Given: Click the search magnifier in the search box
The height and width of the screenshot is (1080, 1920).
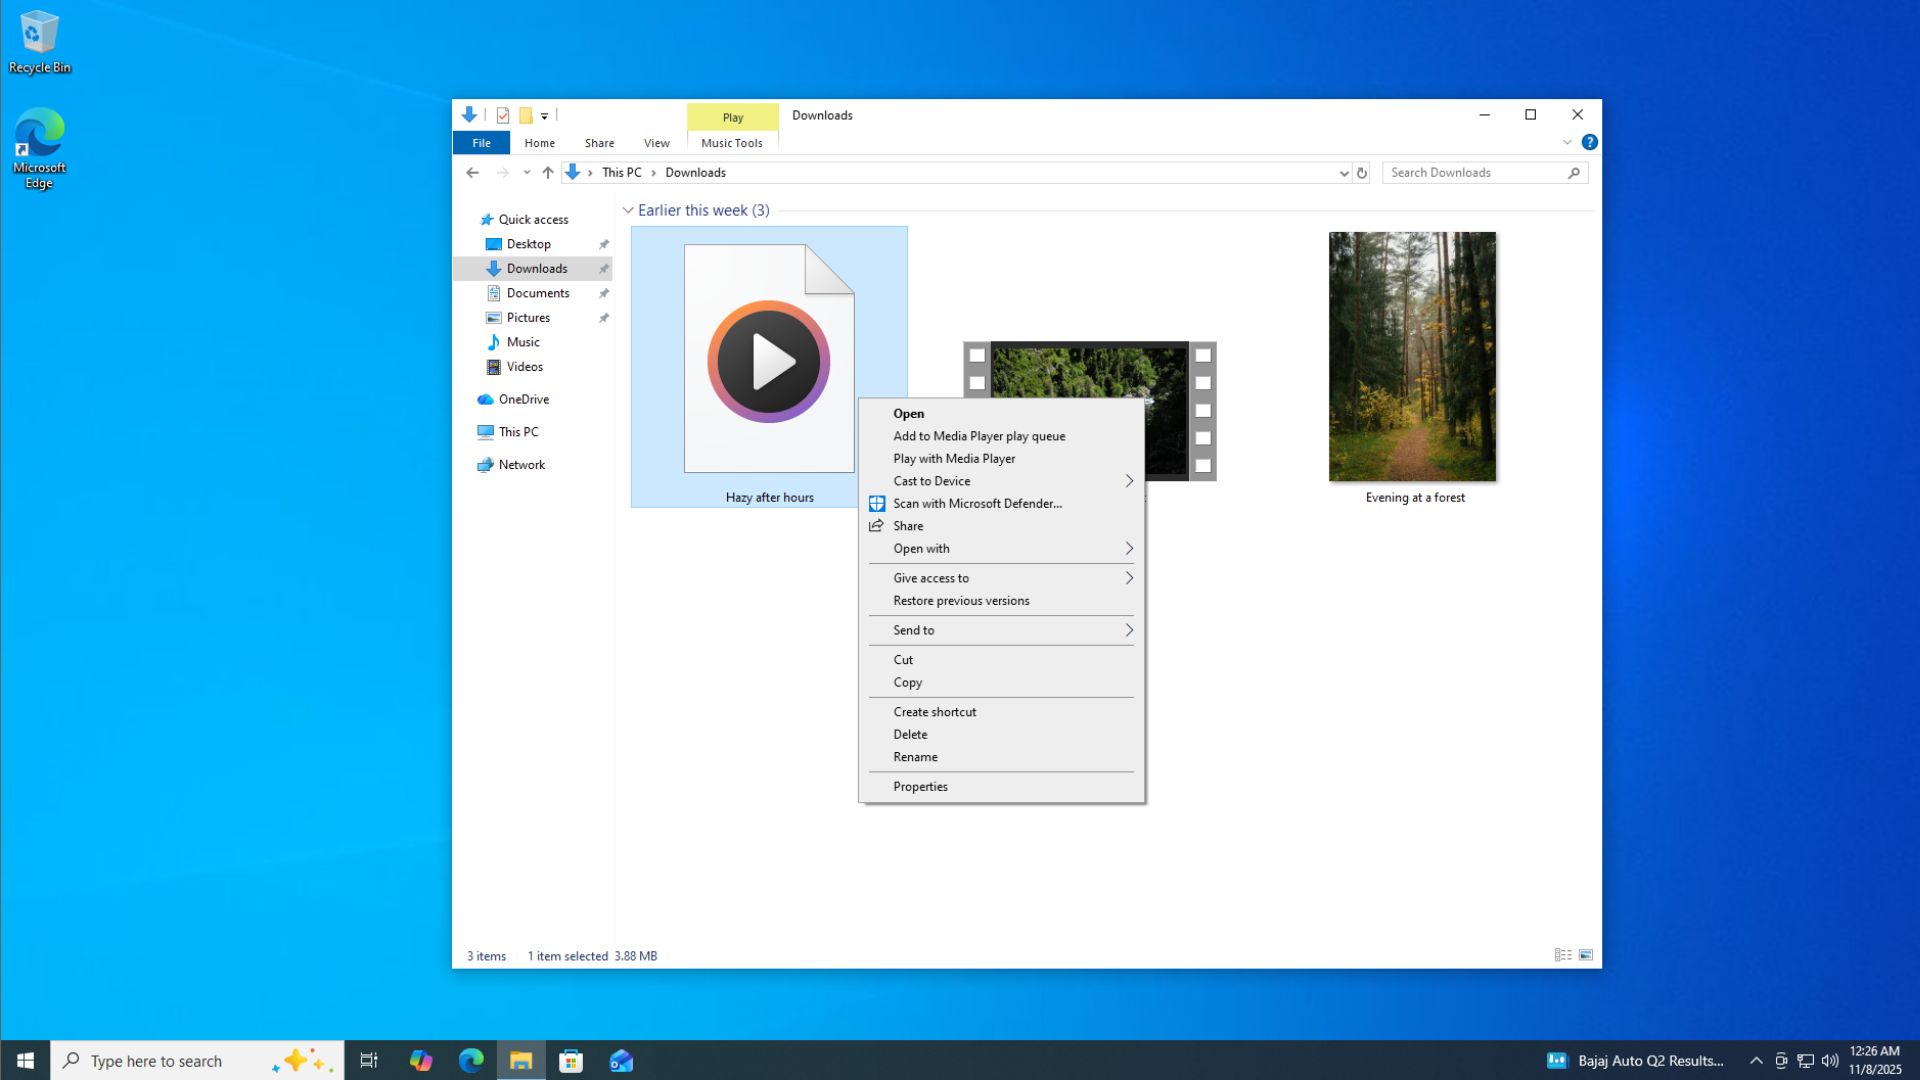Looking at the screenshot, I should (1574, 172).
